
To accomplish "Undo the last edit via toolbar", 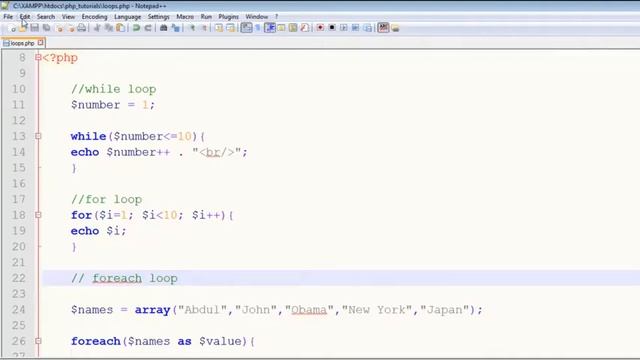I will click(137, 28).
